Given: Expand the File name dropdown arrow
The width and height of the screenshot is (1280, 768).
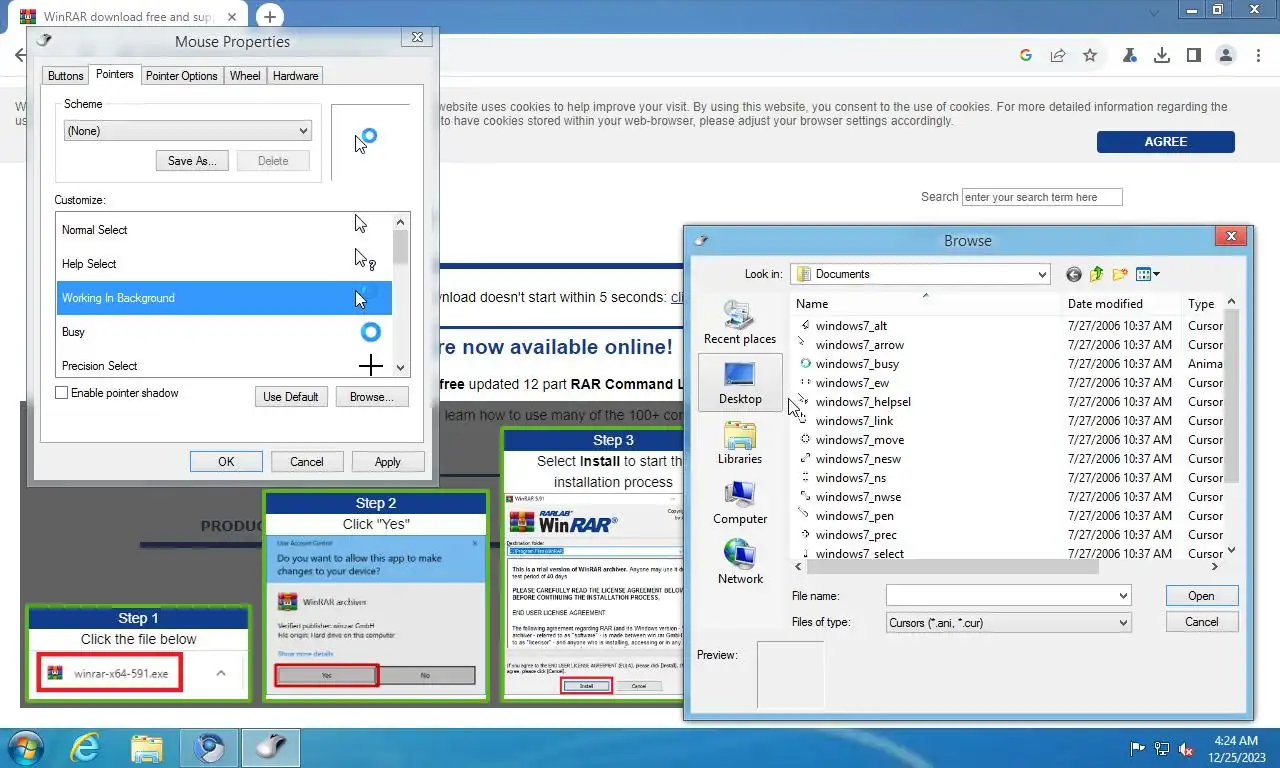Looking at the screenshot, I should click(x=1123, y=595).
